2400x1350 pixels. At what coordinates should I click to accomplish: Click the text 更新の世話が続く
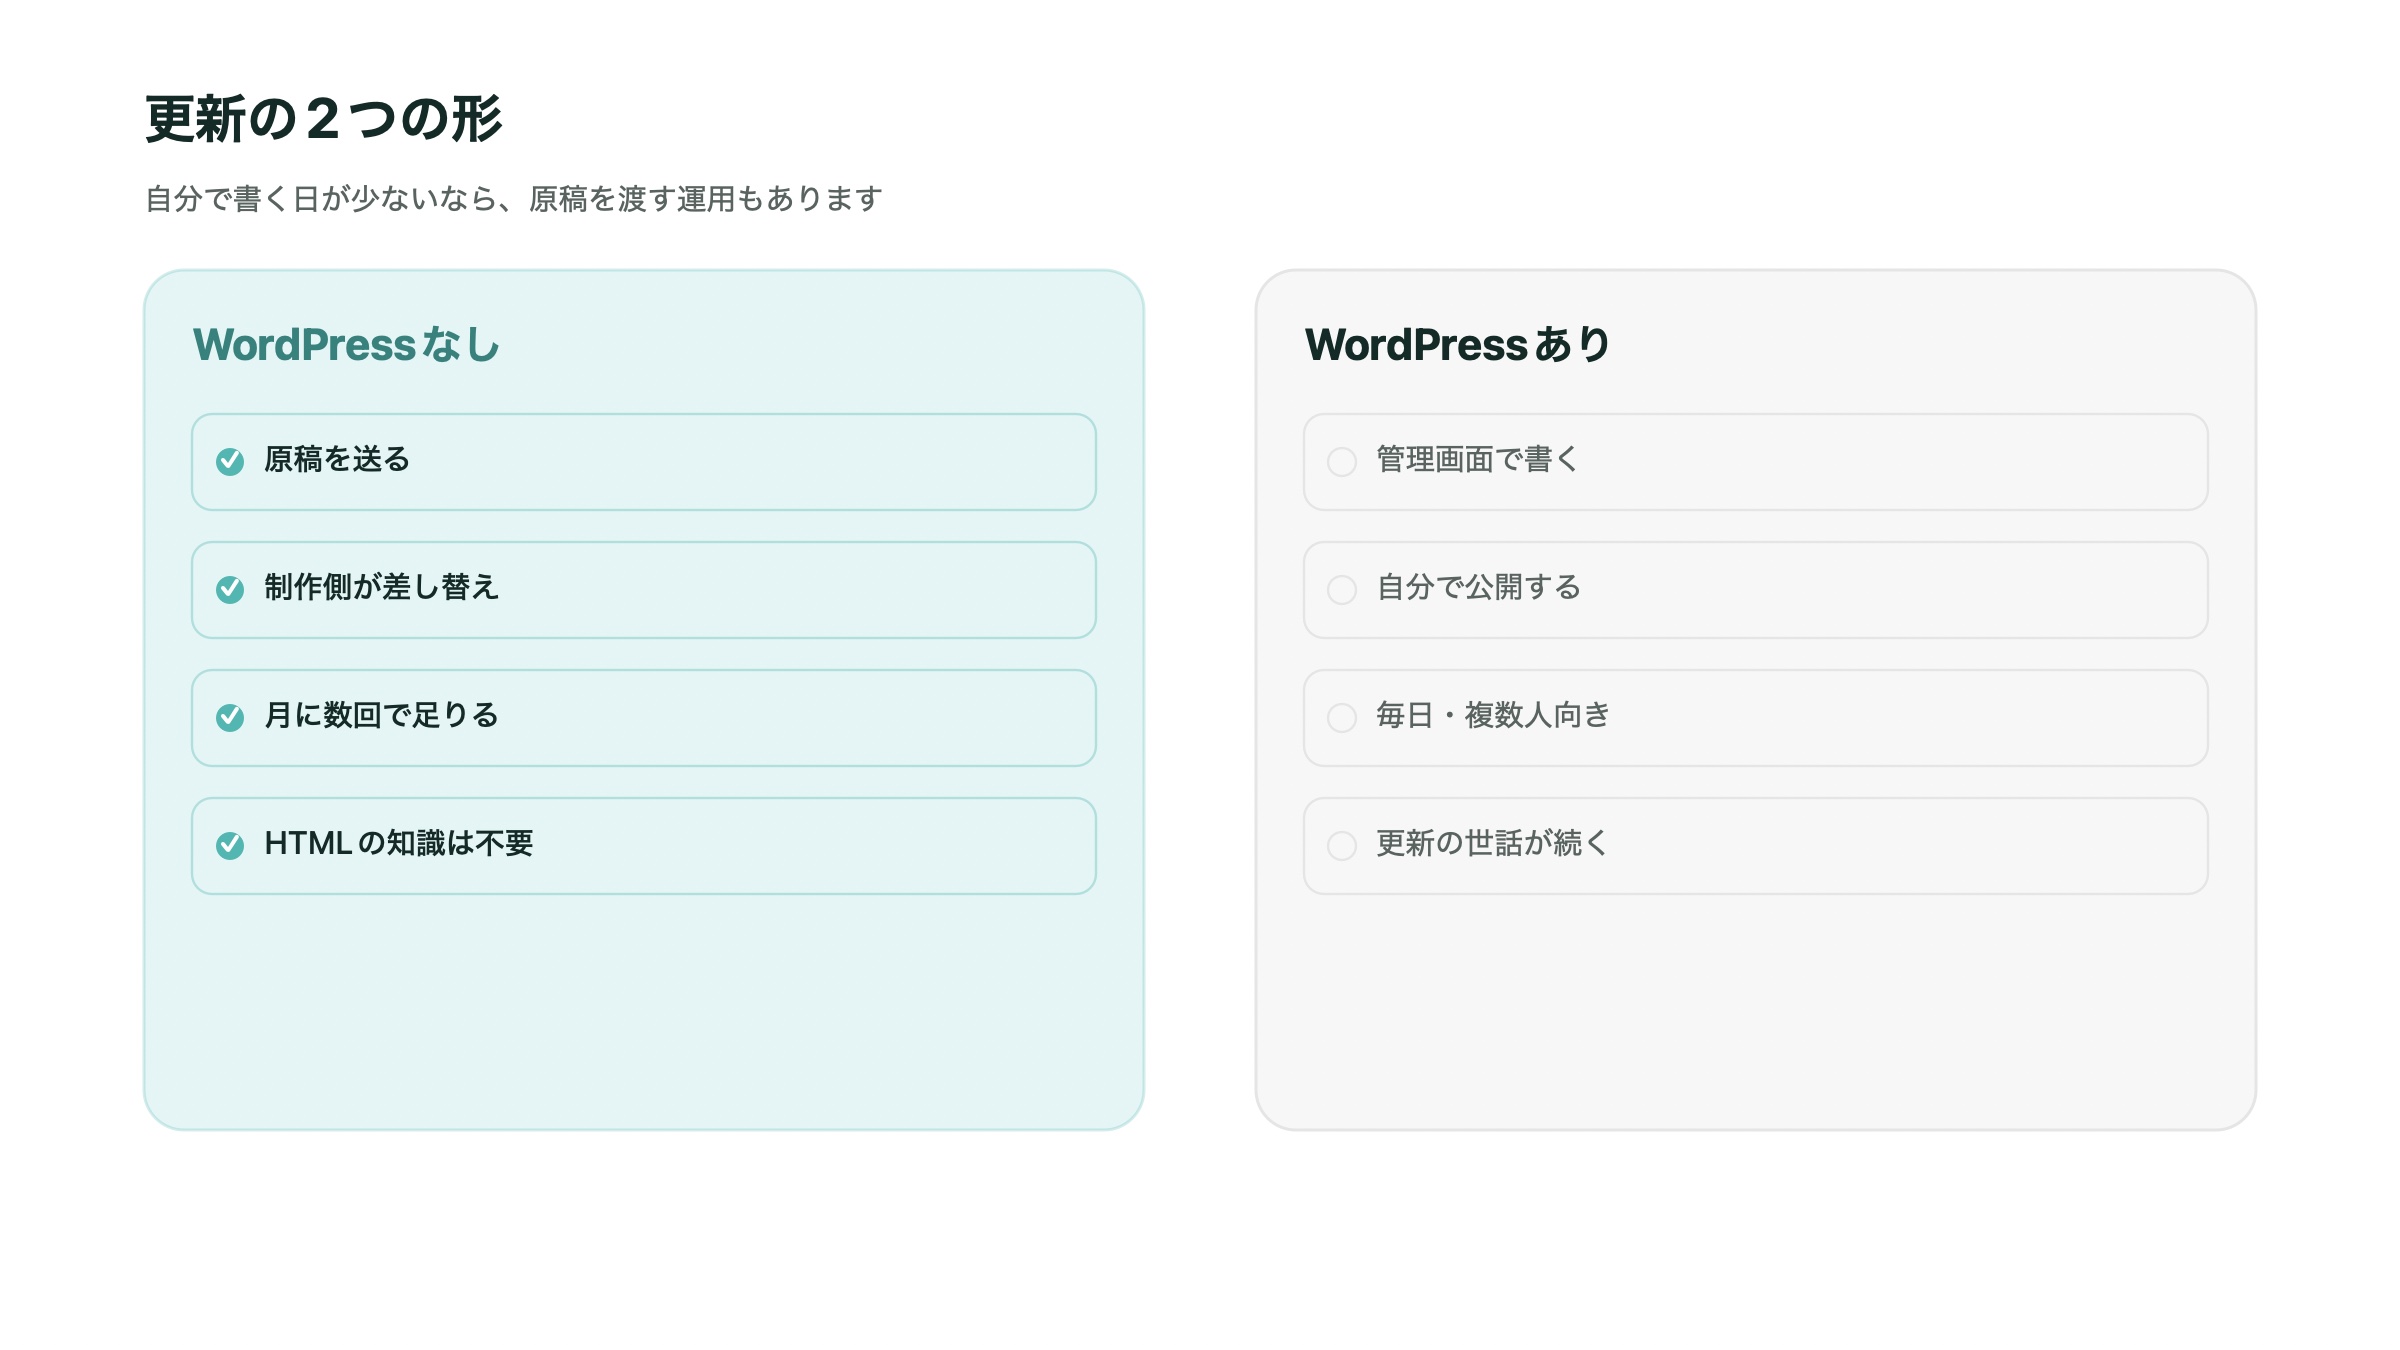(1493, 843)
